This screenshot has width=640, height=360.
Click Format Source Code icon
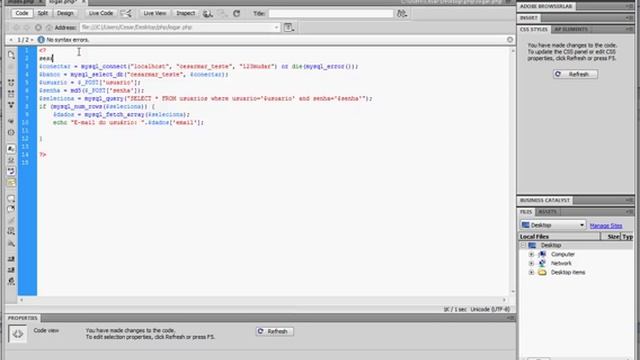click(11, 281)
